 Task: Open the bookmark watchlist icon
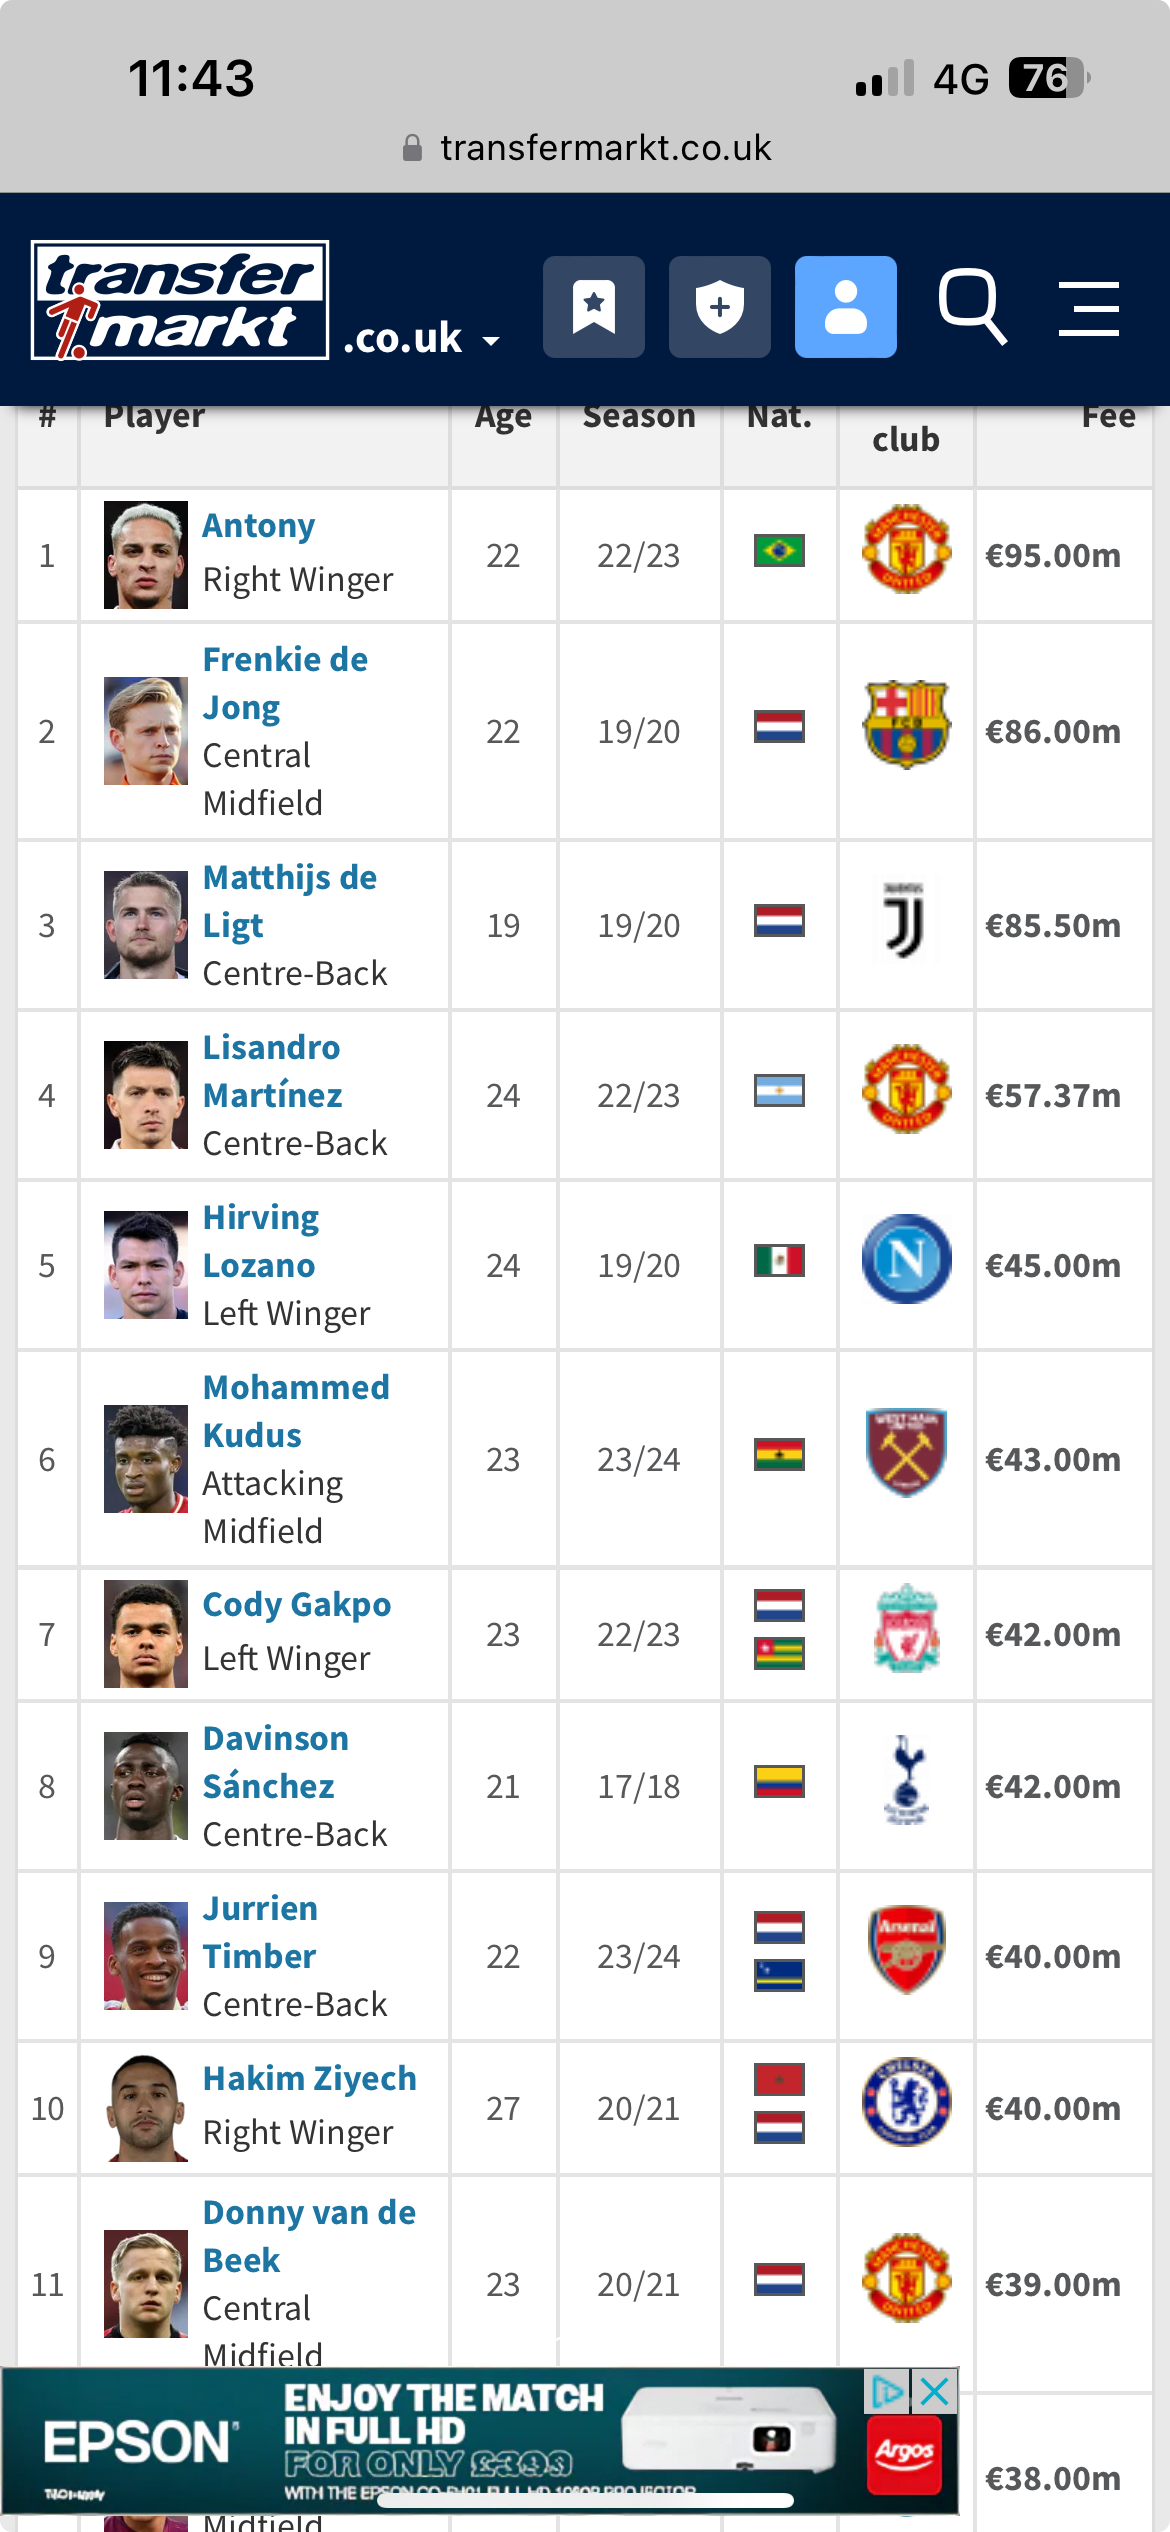[594, 307]
